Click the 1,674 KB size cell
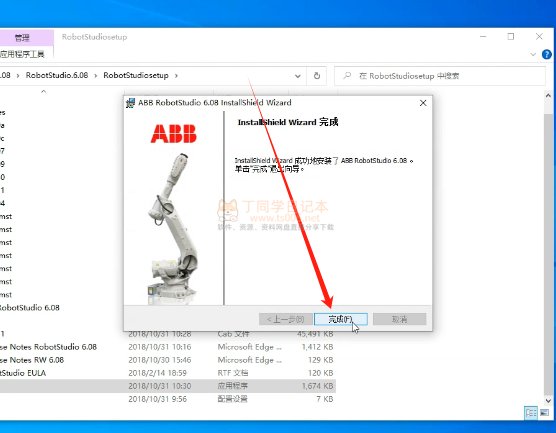This screenshot has width=556, height=433. click(317, 386)
